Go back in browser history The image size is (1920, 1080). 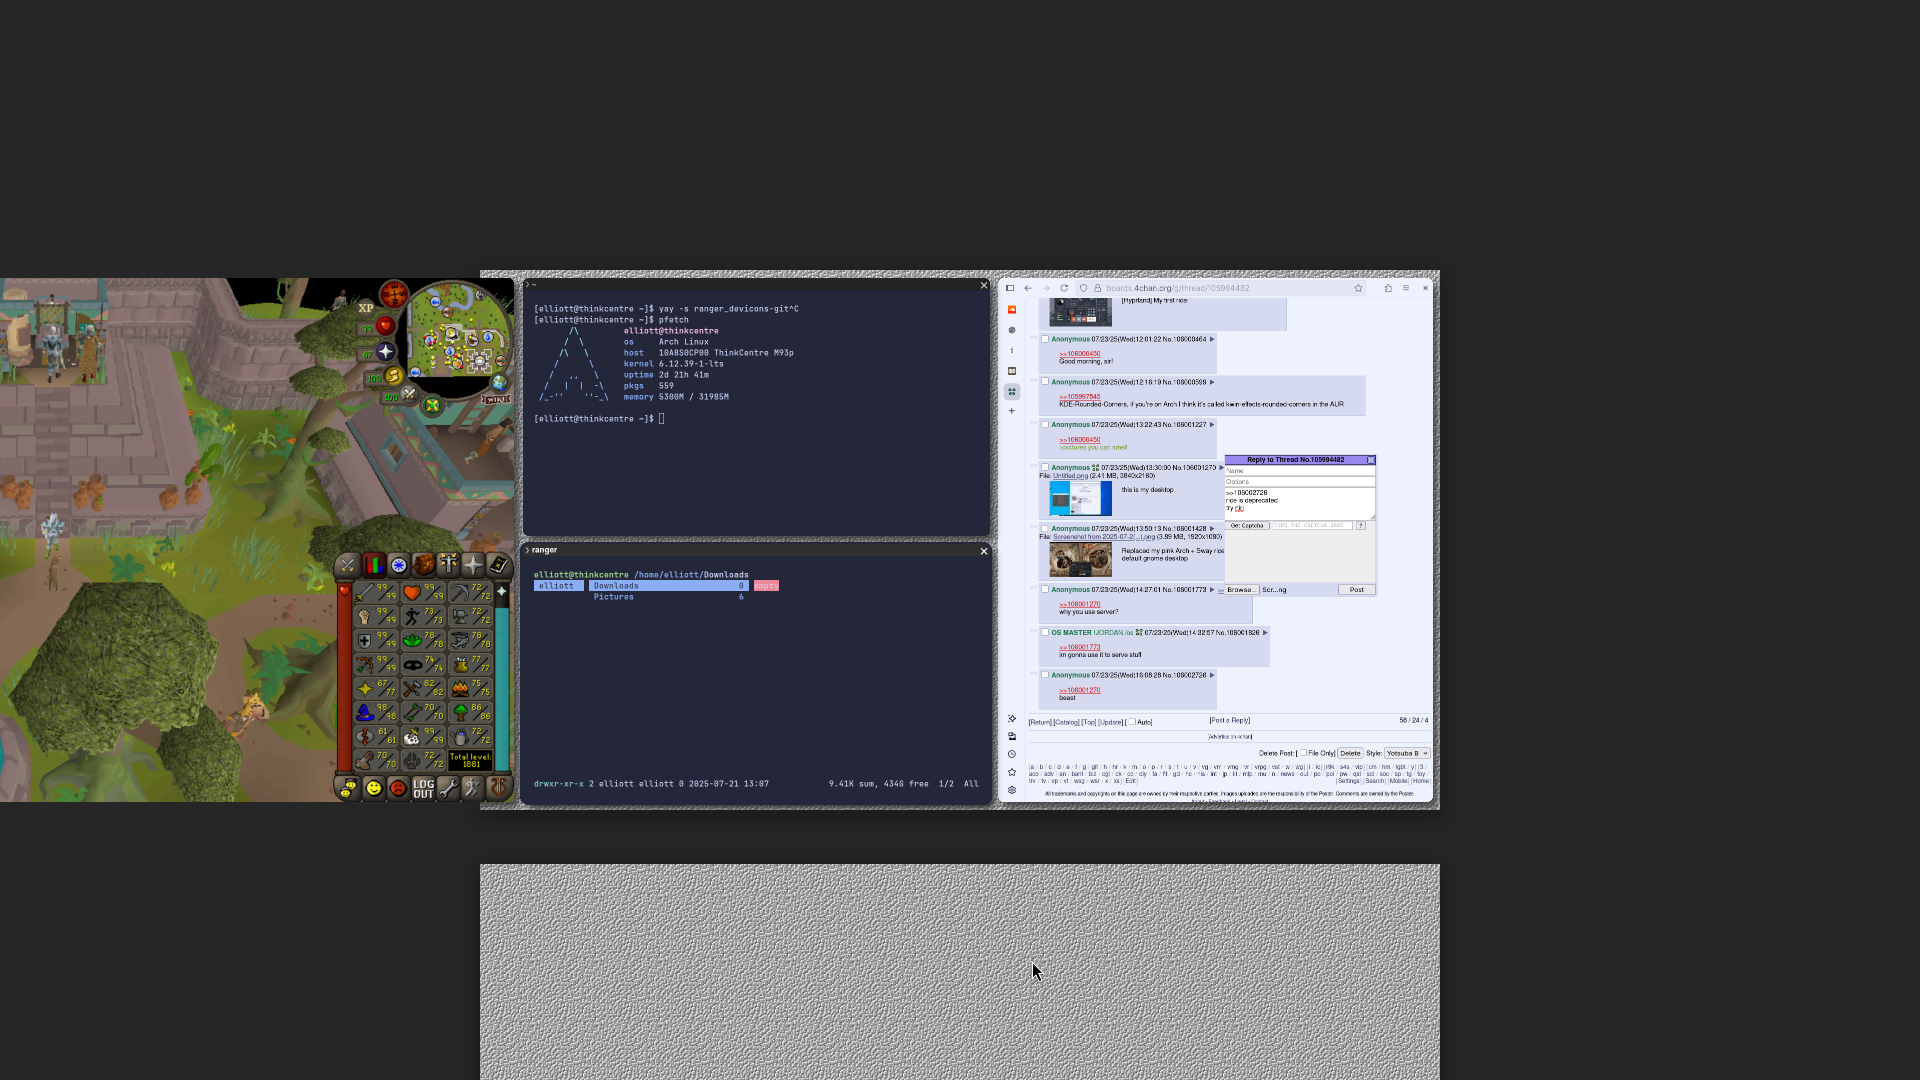coord(1028,288)
